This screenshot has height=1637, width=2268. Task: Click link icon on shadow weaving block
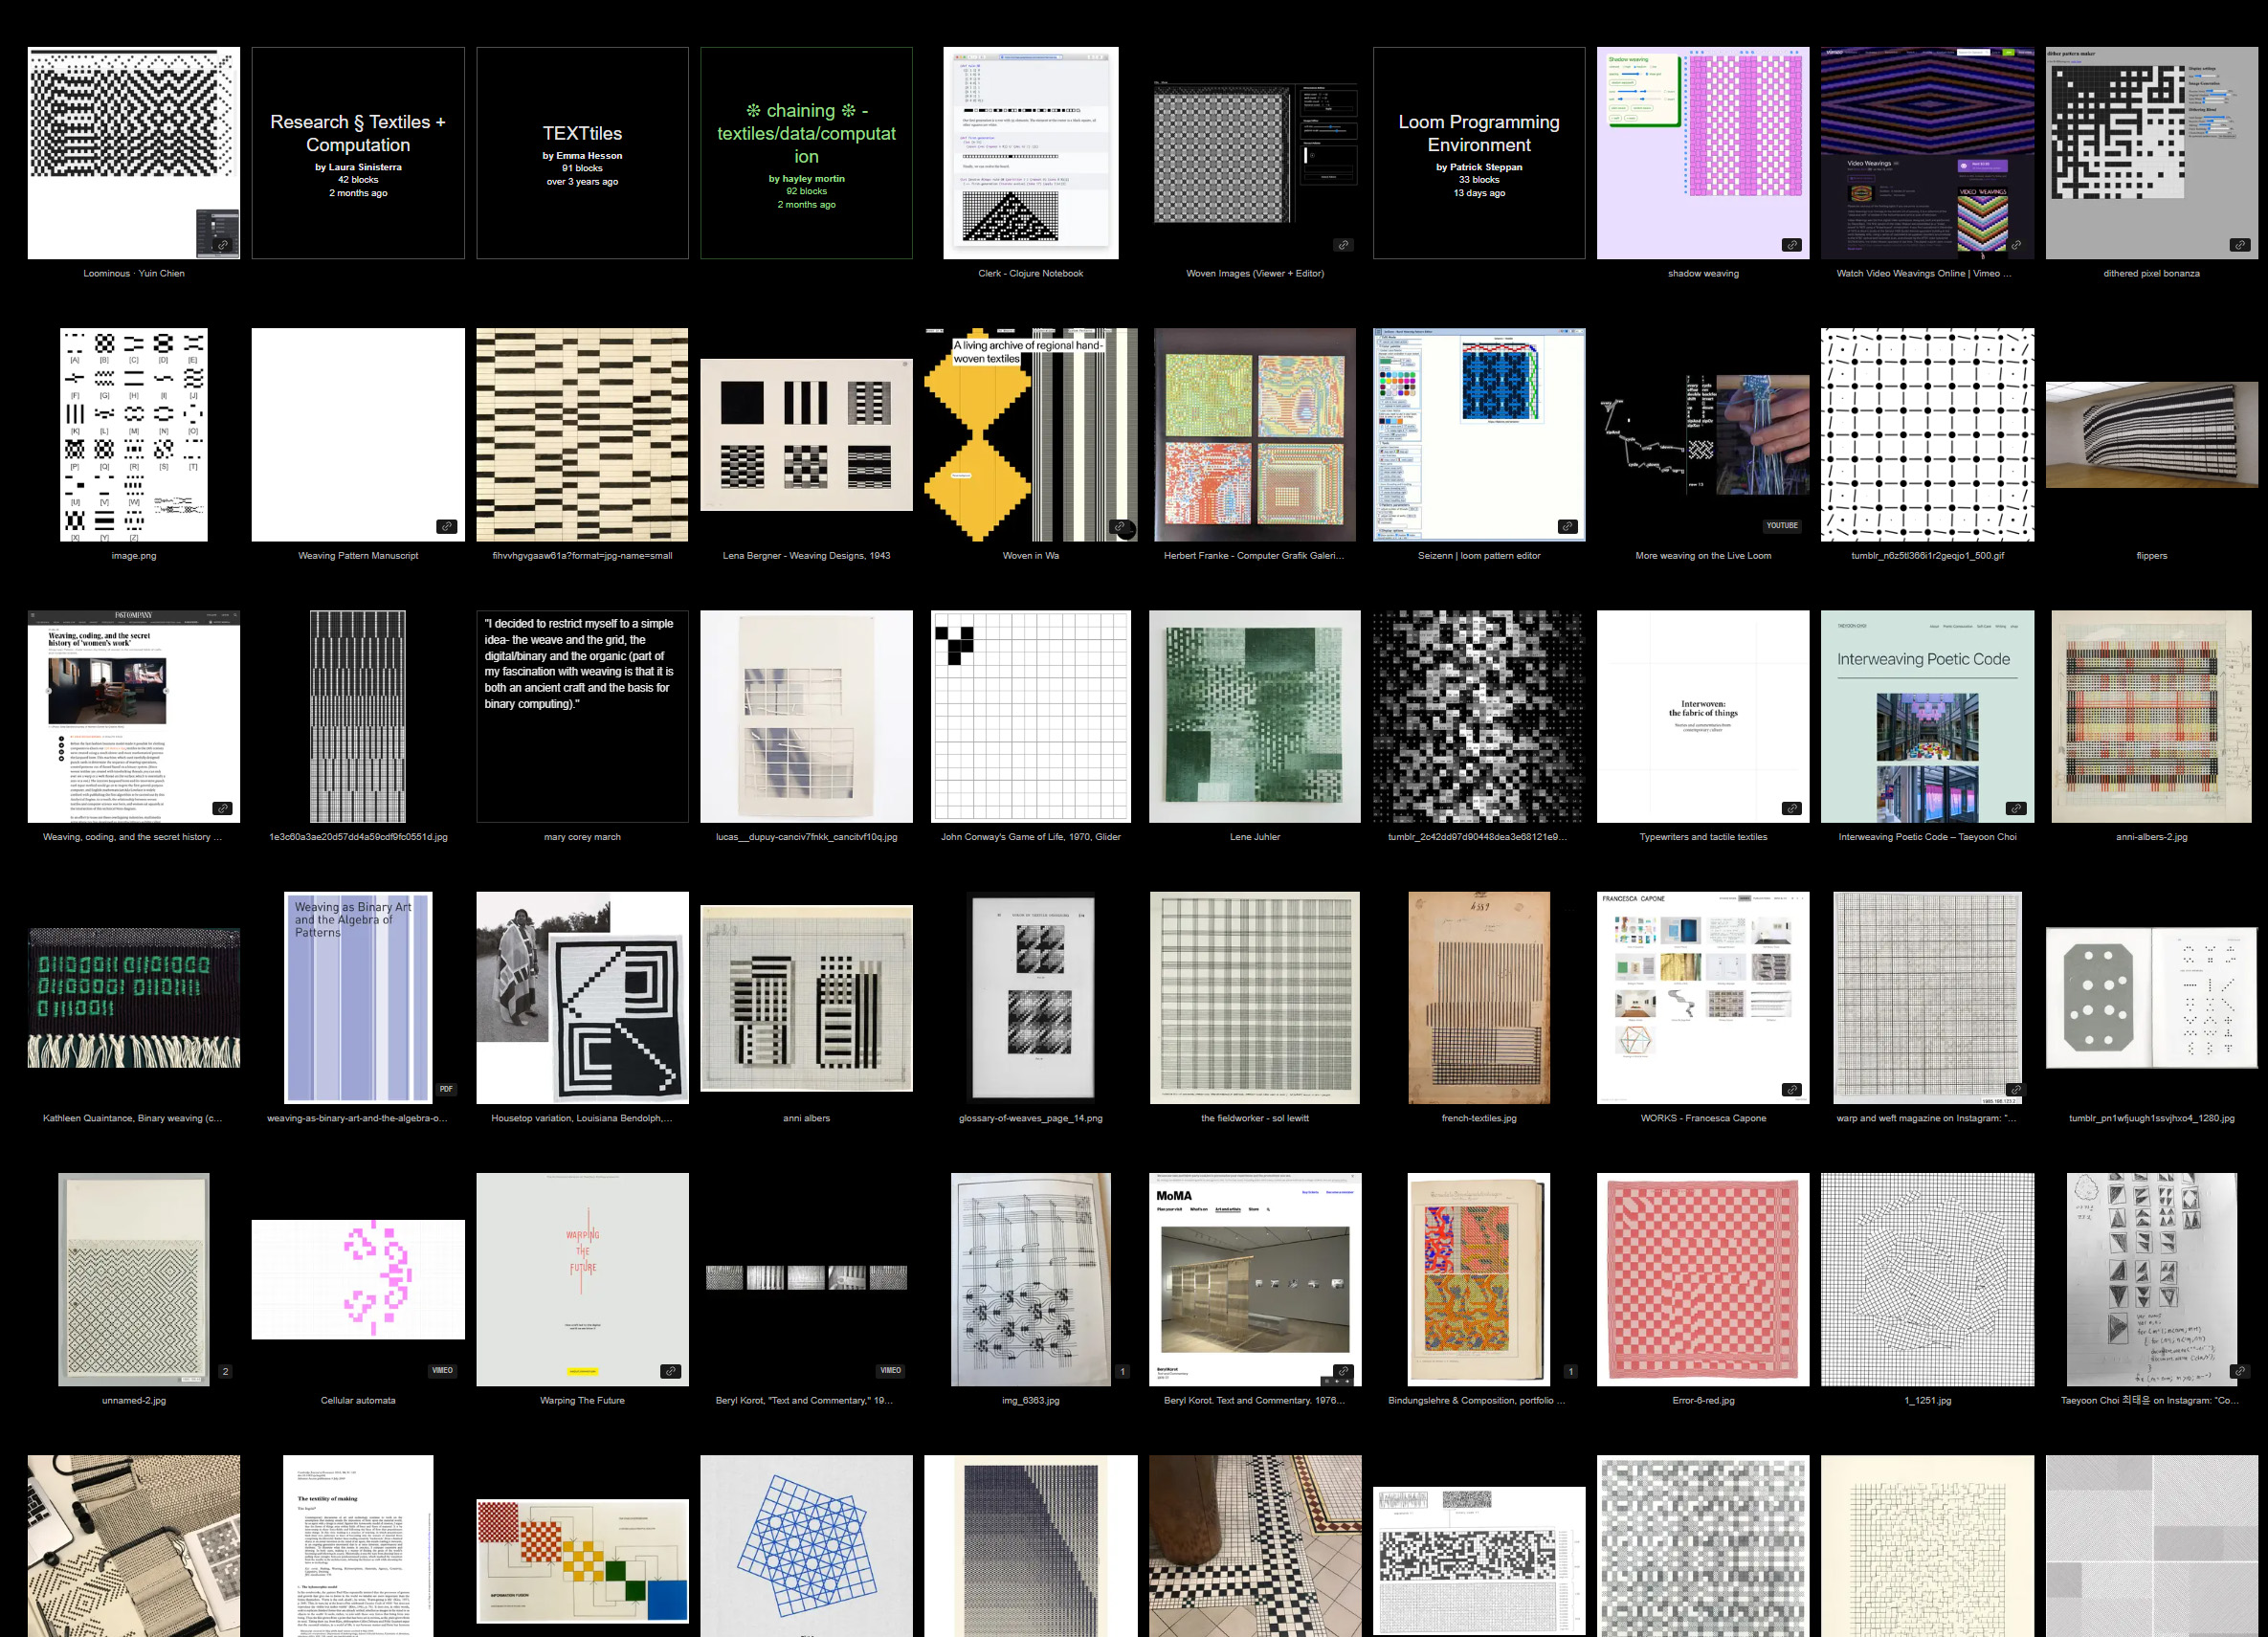pos(1791,245)
